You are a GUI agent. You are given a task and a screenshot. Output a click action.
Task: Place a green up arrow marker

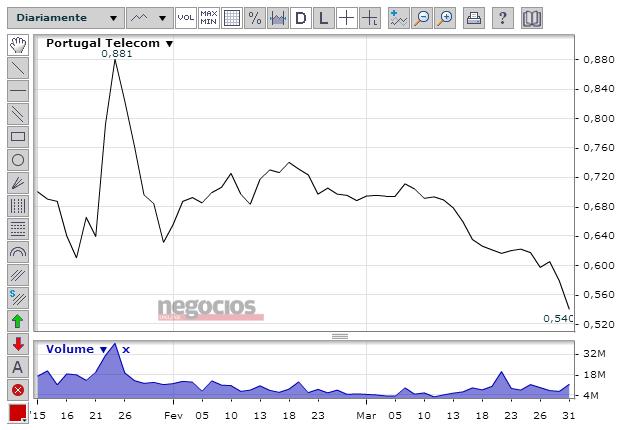(18, 321)
